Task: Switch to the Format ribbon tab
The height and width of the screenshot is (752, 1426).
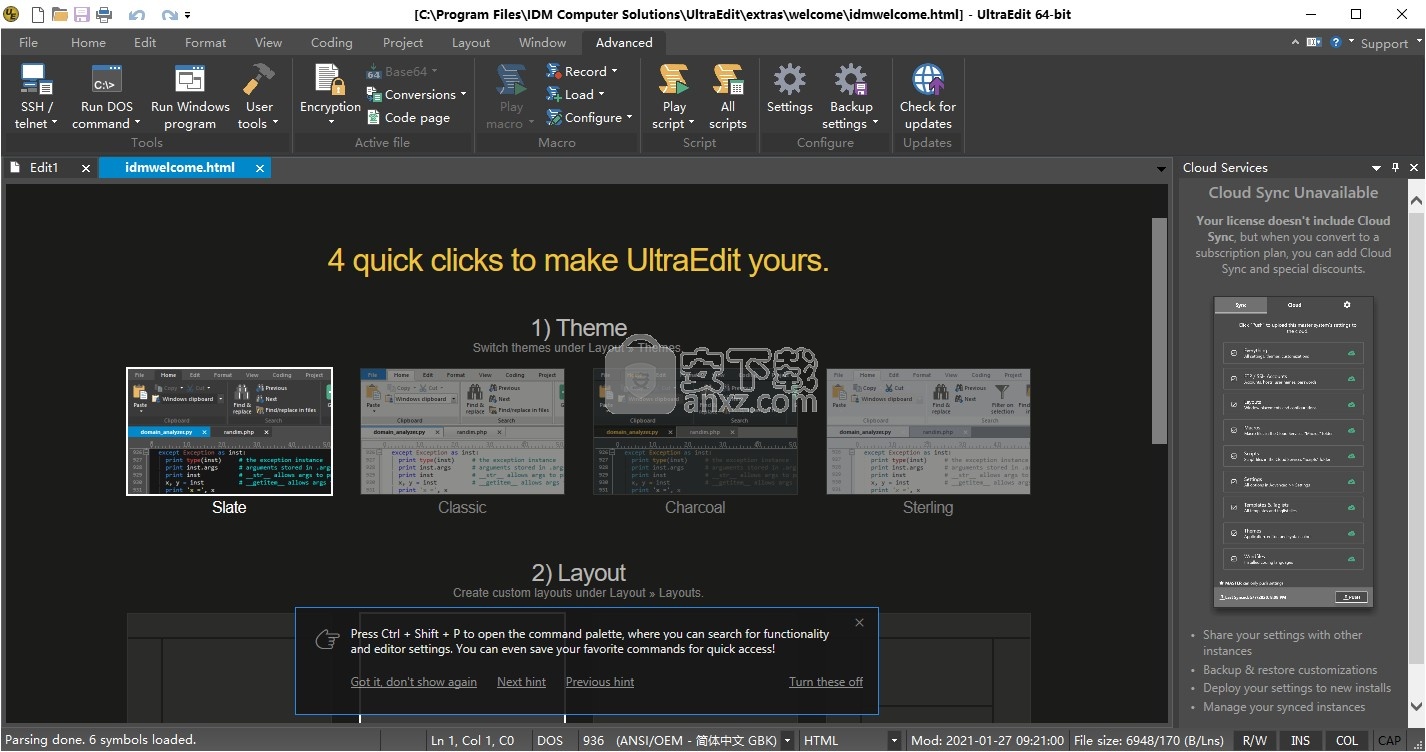Action: 205,42
